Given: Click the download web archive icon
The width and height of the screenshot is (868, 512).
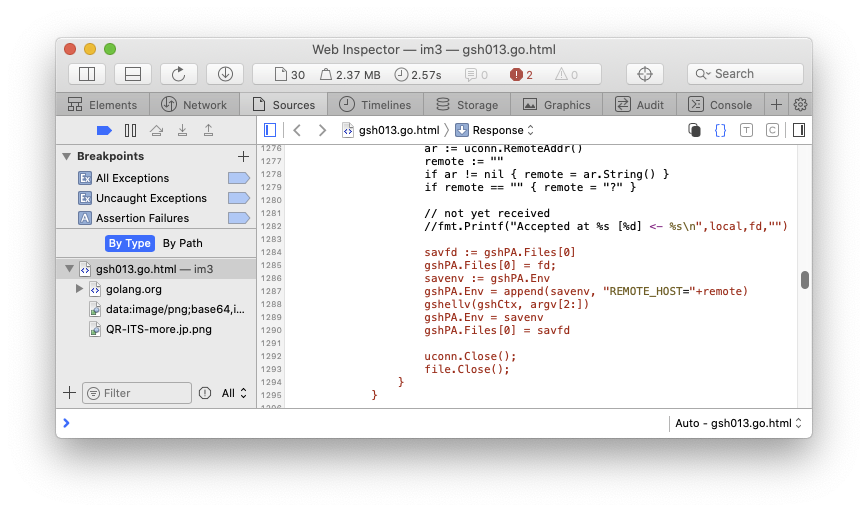Looking at the screenshot, I should 224,74.
